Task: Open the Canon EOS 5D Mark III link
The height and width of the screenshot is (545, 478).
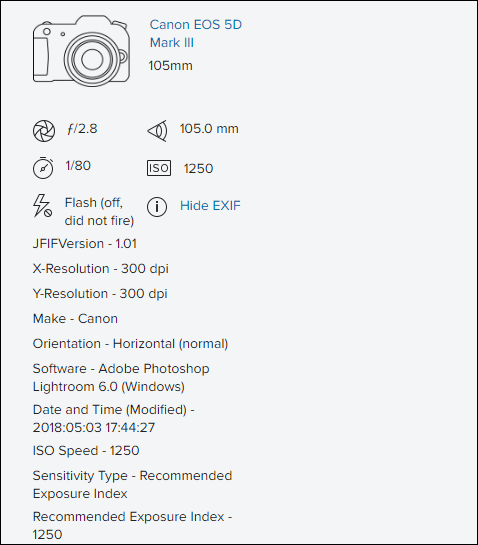Action: tap(196, 34)
